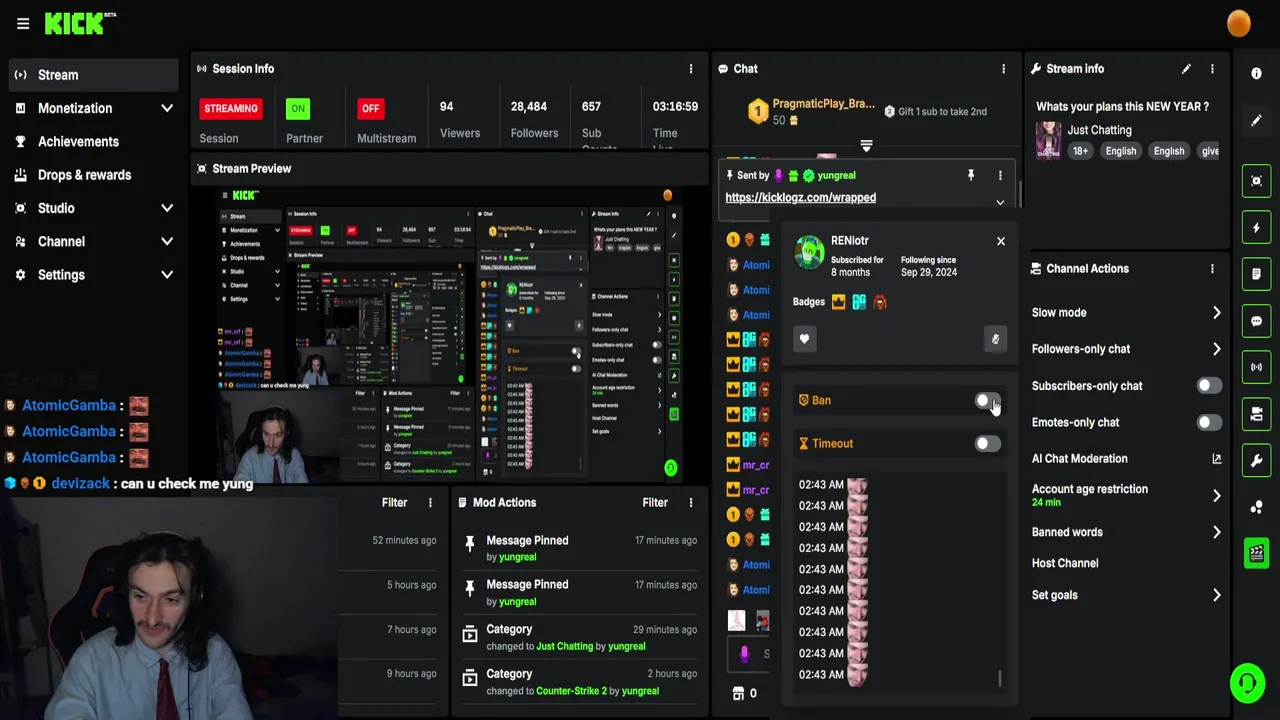The image size is (1280, 720).
Task: Click the shop bag icon below chat
Action: 738,693
